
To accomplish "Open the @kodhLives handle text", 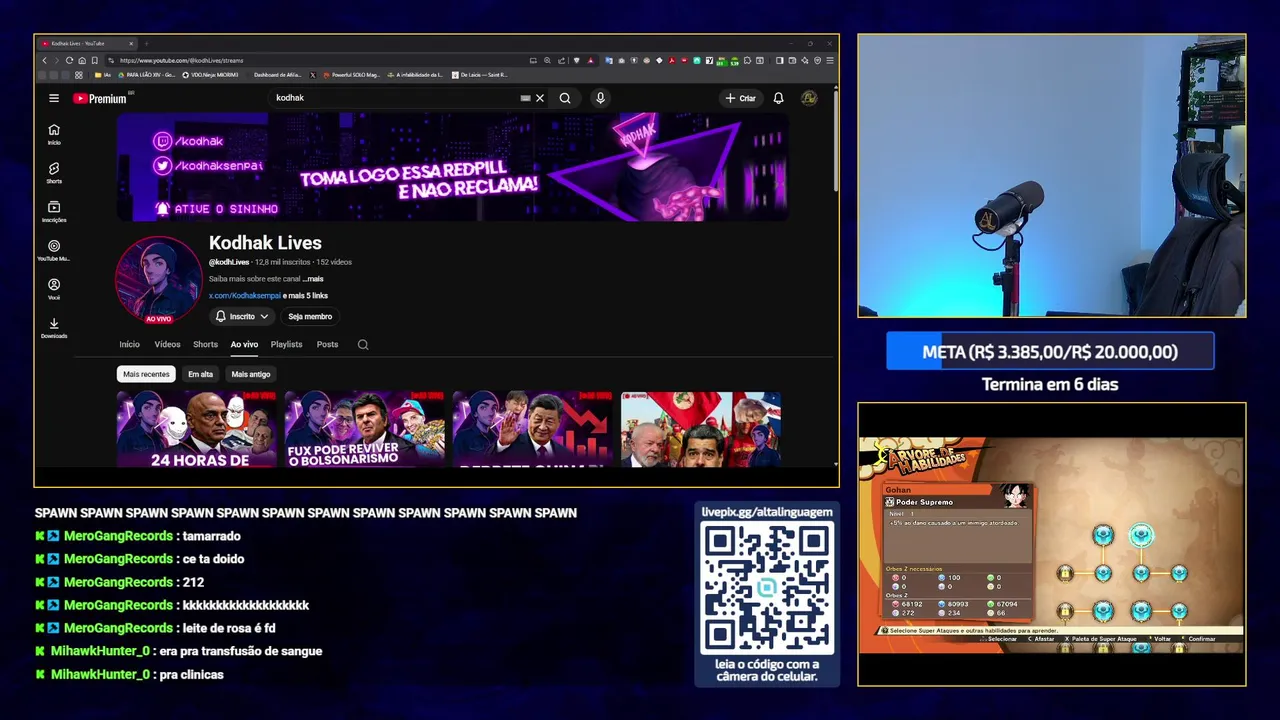I will [x=229, y=262].
